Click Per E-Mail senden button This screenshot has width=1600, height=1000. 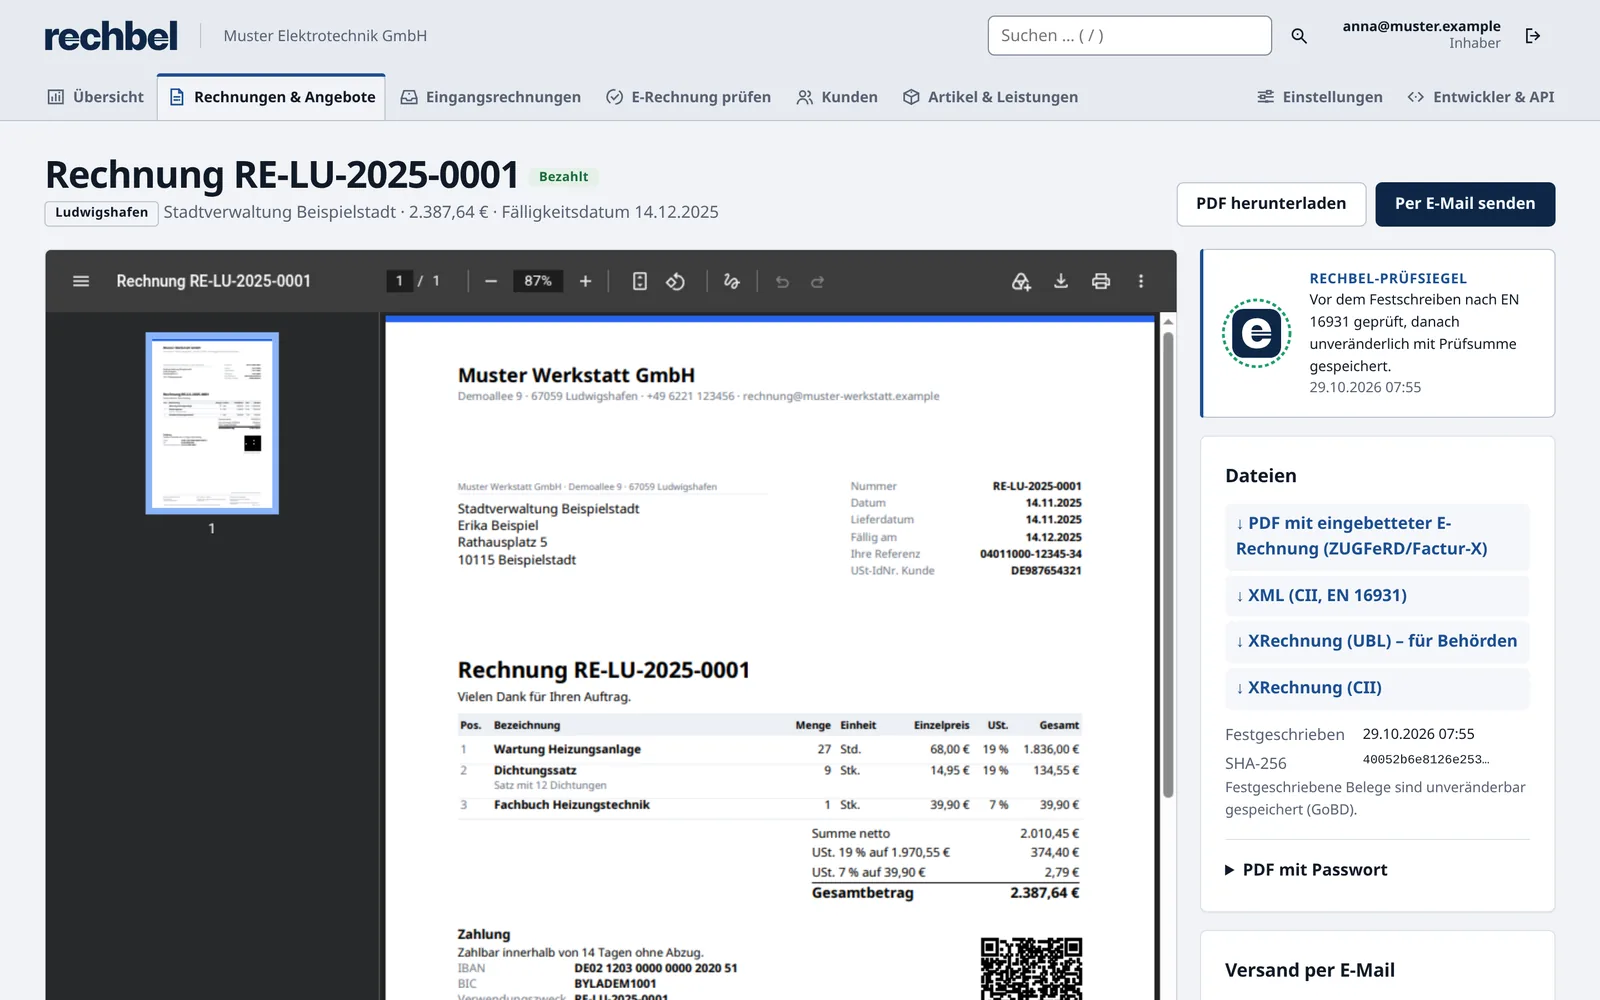(1465, 204)
